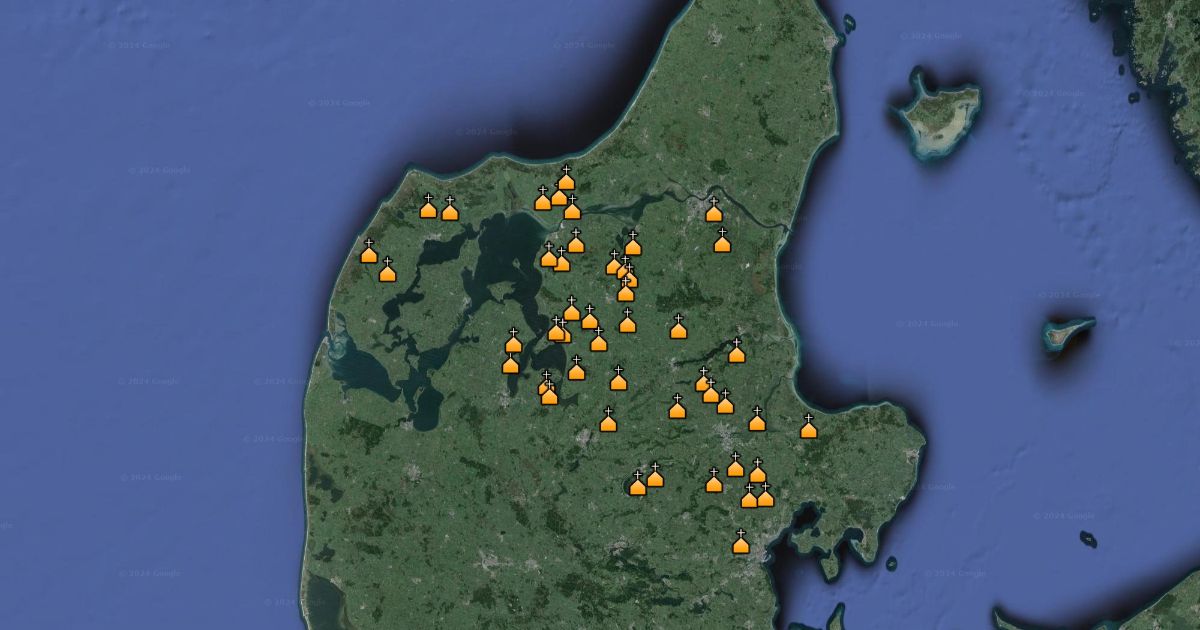Select the southernmost church marker on the map

click(741, 542)
